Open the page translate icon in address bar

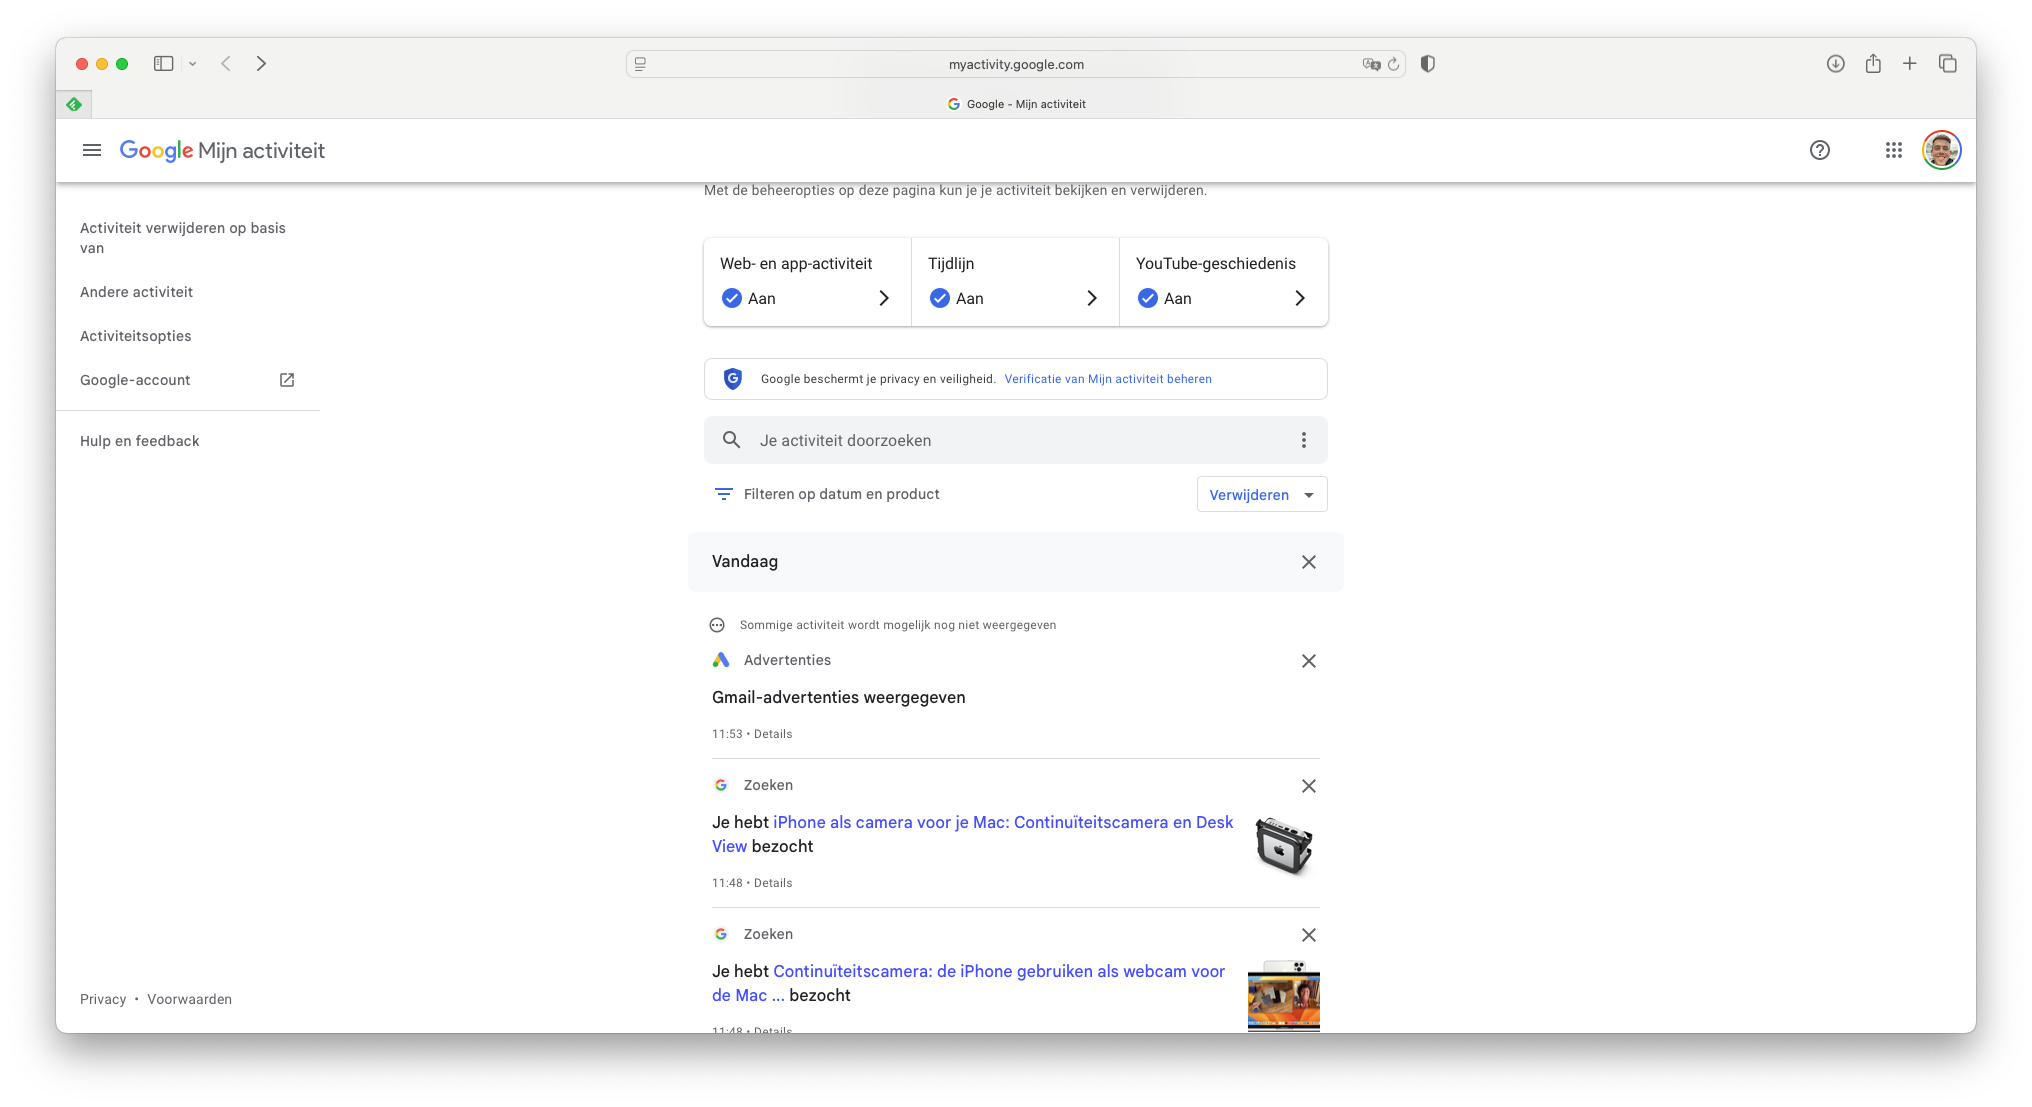coord(1371,64)
